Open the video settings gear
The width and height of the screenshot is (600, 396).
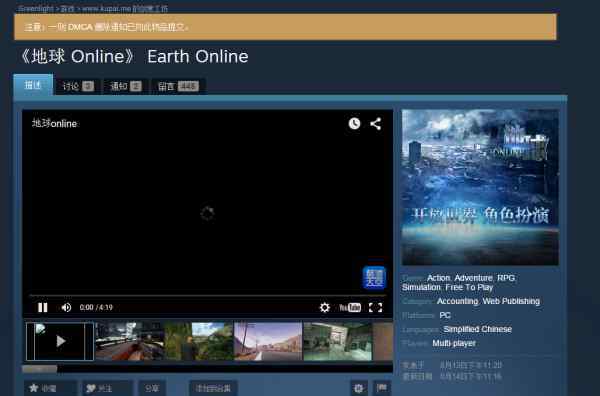click(x=324, y=307)
